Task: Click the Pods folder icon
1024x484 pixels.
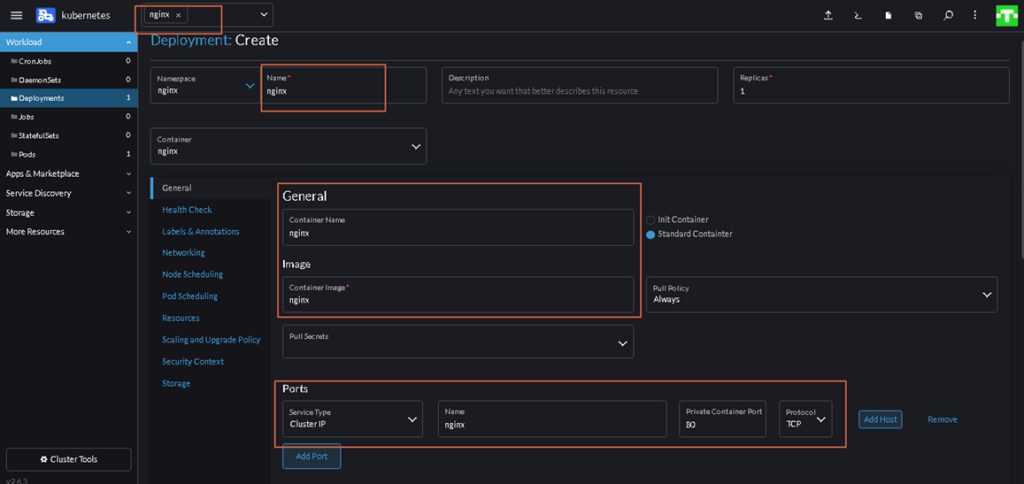Action: (x=14, y=155)
